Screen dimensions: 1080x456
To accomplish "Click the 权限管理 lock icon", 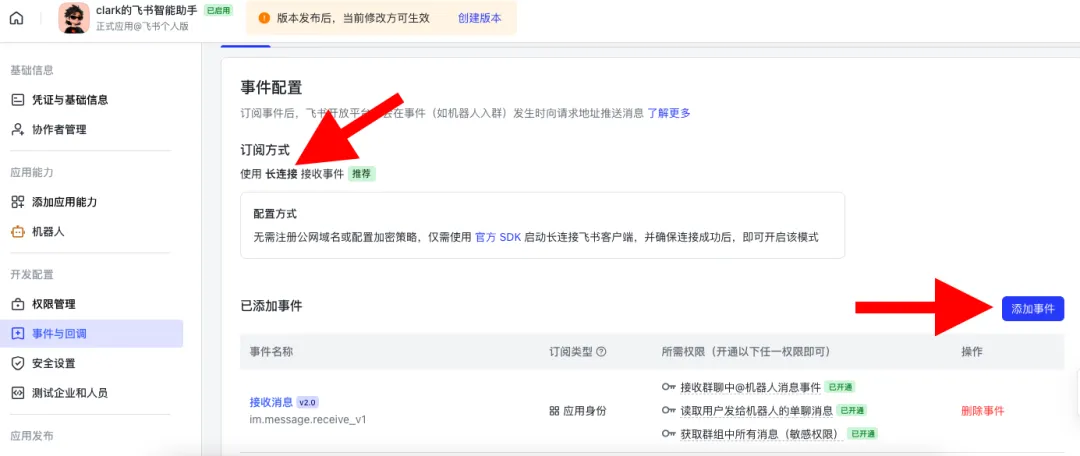I will pos(18,304).
